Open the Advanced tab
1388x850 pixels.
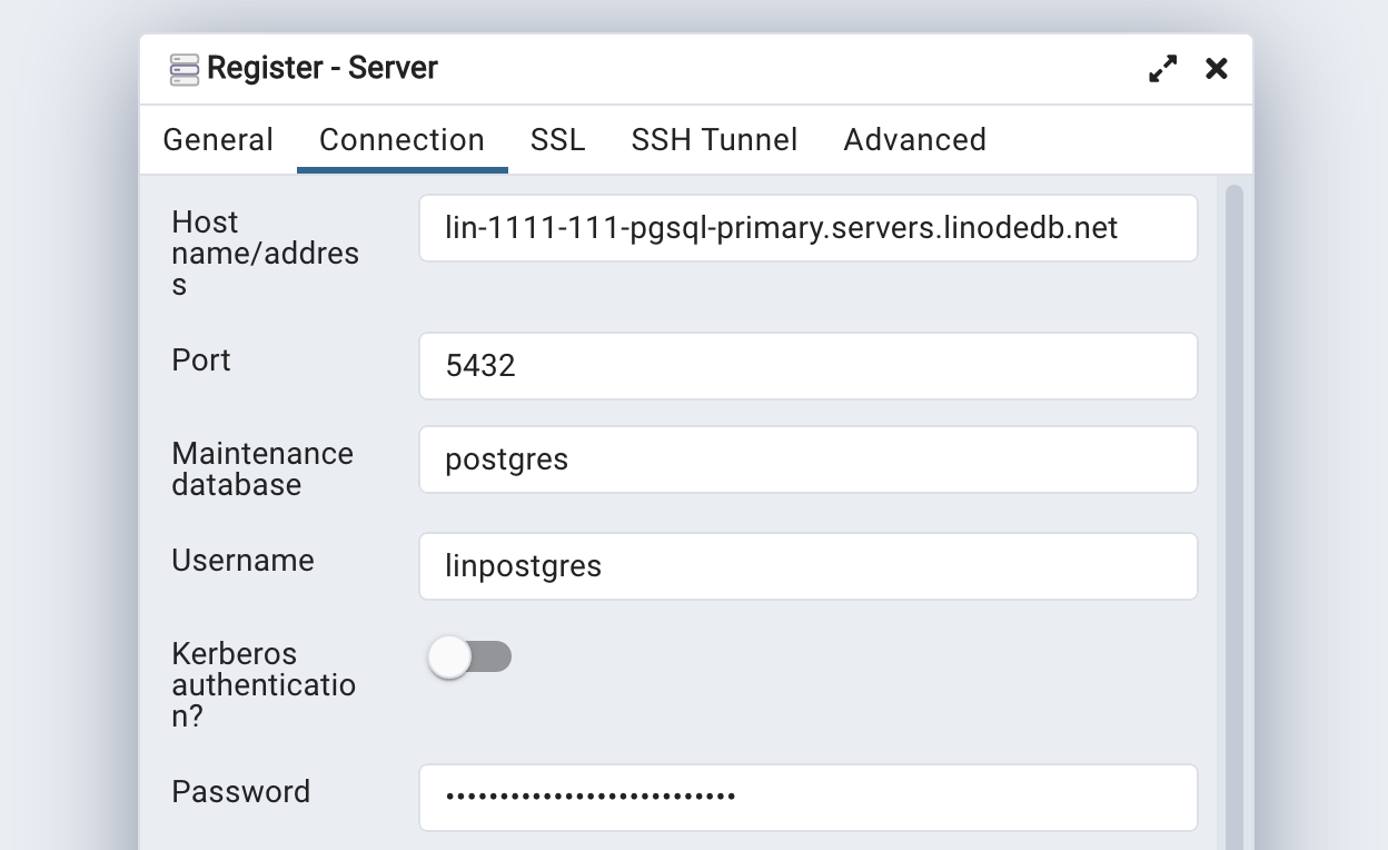click(913, 140)
